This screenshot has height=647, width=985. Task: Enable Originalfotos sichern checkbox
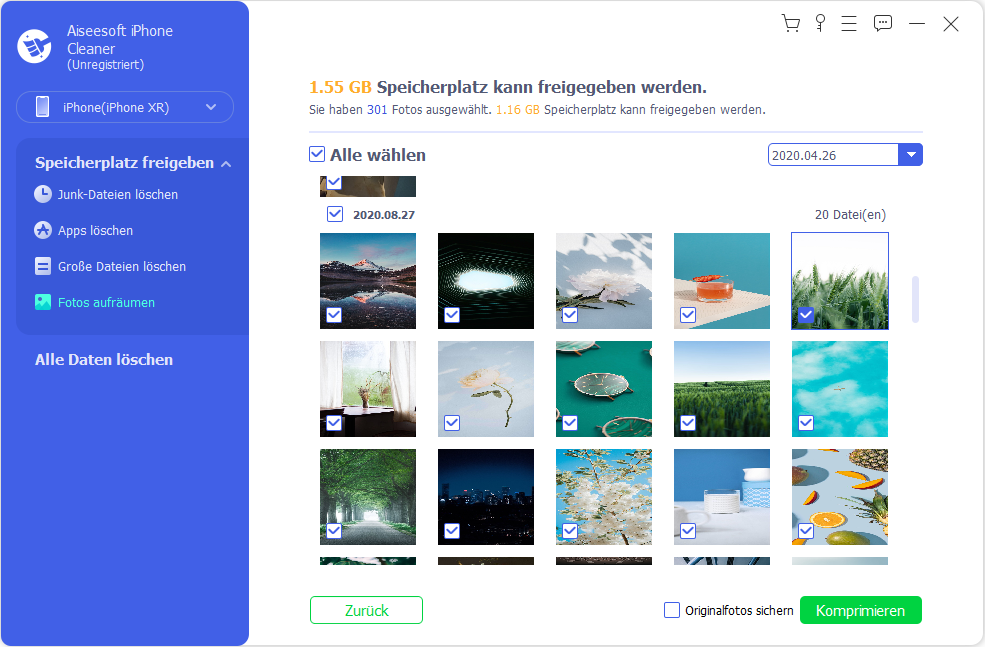click(x=672, y=610)
